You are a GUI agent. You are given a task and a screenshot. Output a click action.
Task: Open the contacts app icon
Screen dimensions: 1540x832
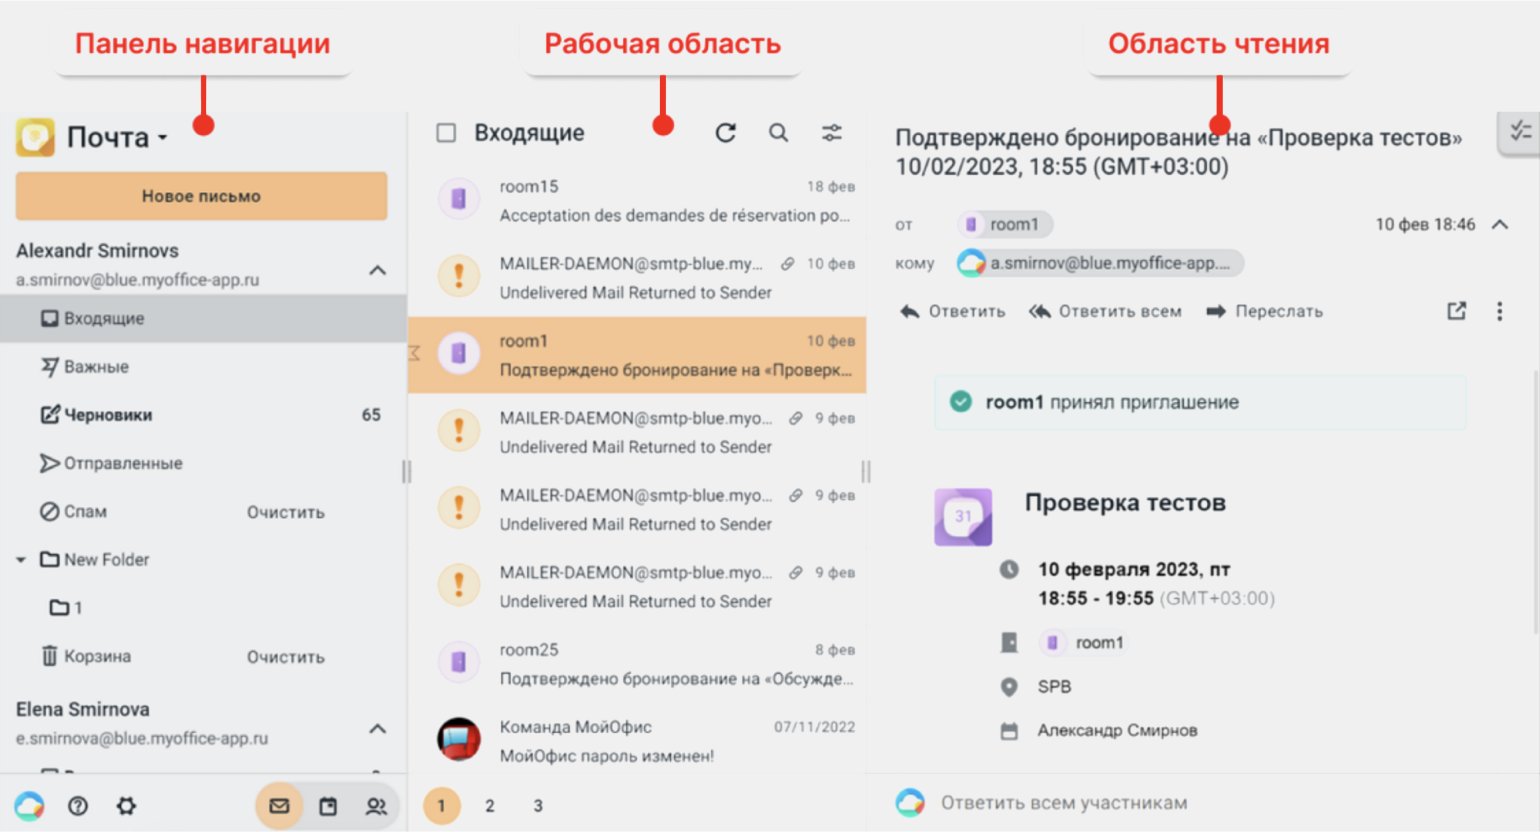coord(376,806)
